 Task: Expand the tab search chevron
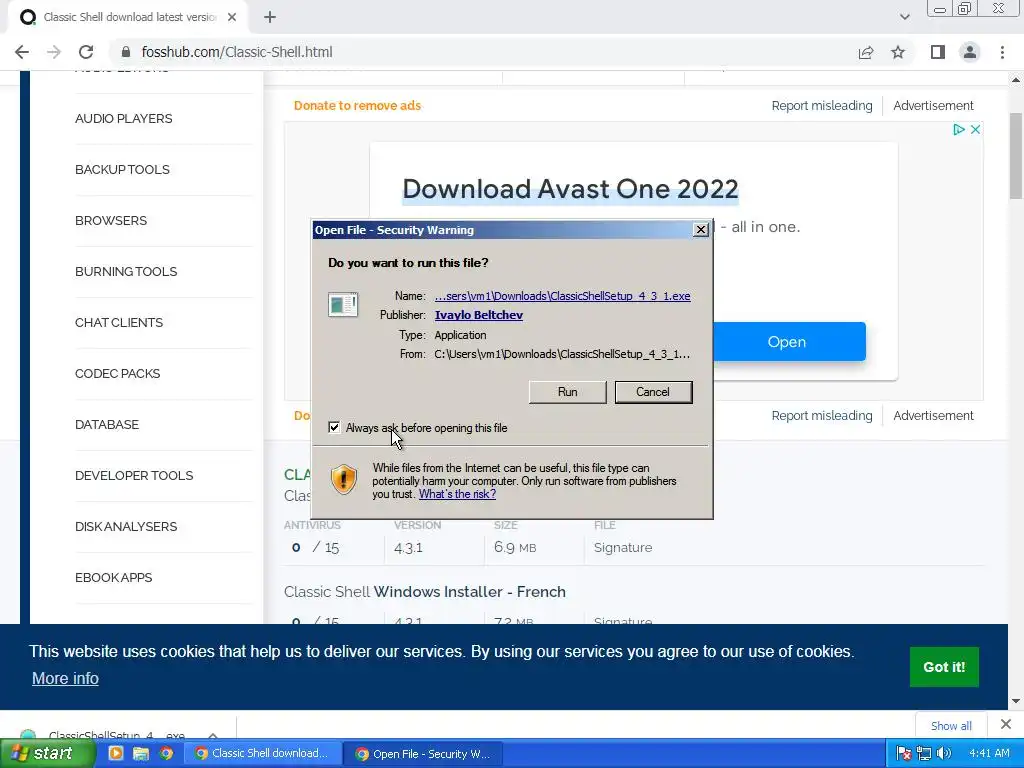click(x=904, y=18)
